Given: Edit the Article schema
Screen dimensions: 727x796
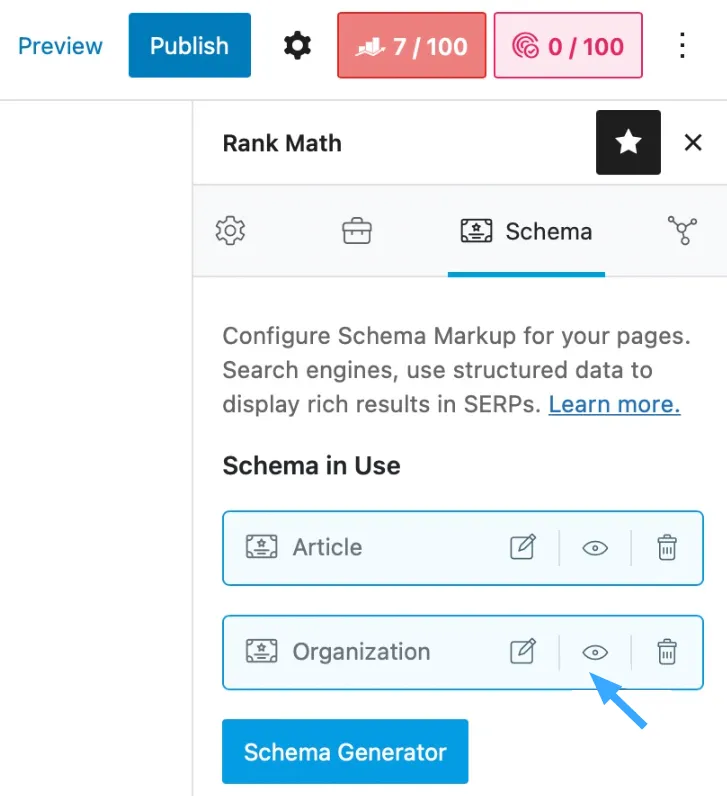Looking at the screenshot, I should (523, 547).
